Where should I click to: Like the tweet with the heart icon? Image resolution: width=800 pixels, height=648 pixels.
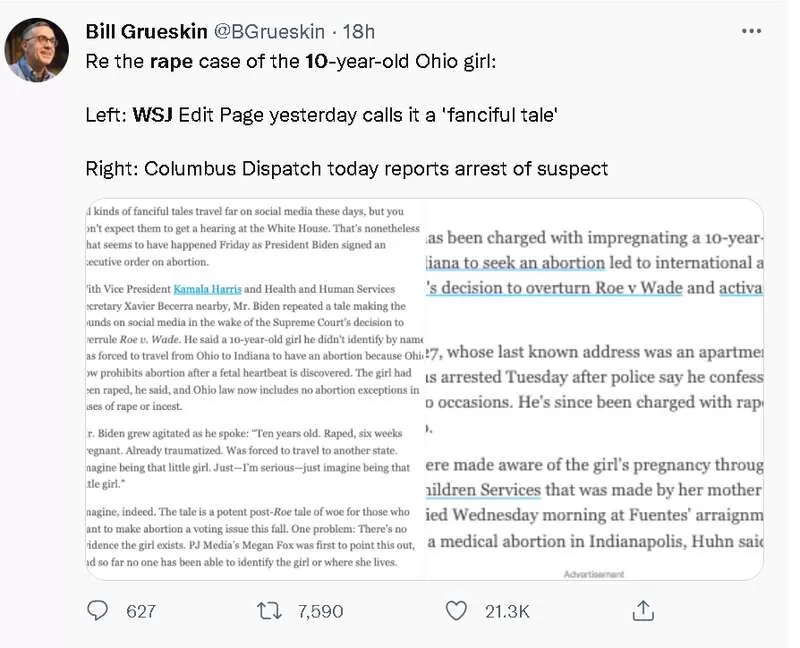click(456, 611)
